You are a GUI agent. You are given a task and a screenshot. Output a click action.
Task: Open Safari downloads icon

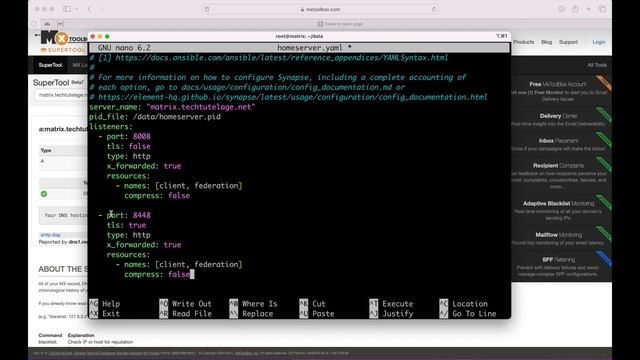562,9
